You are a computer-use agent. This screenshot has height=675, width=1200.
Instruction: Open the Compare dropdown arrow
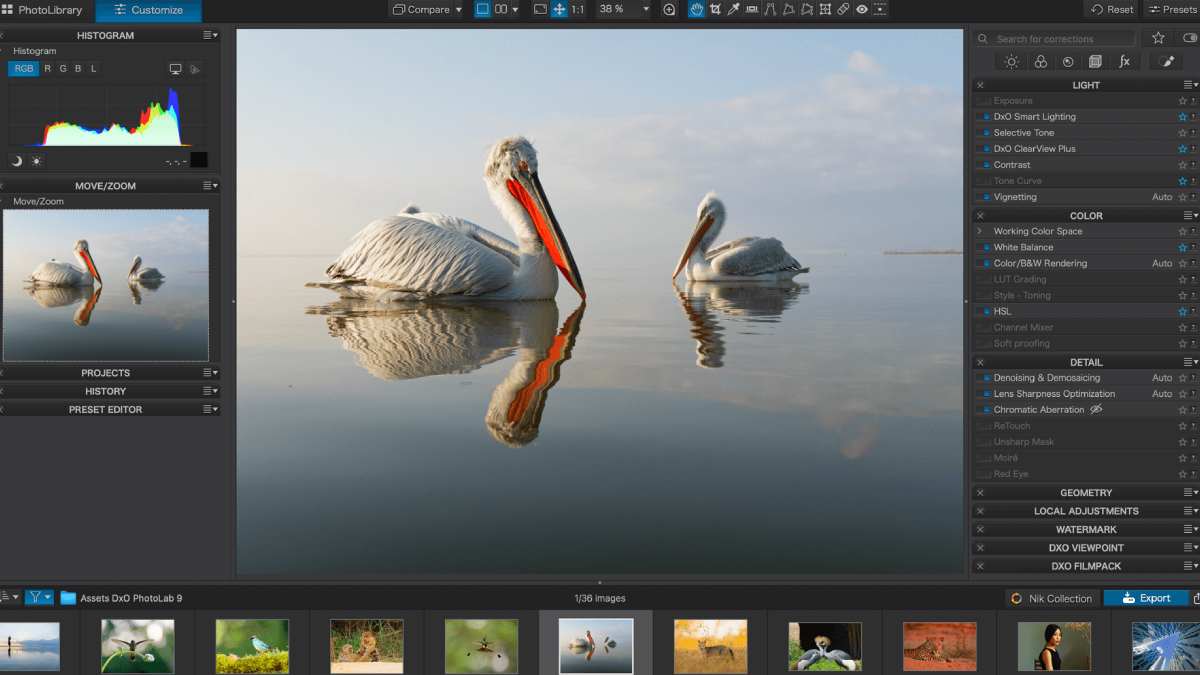(459, 10)
